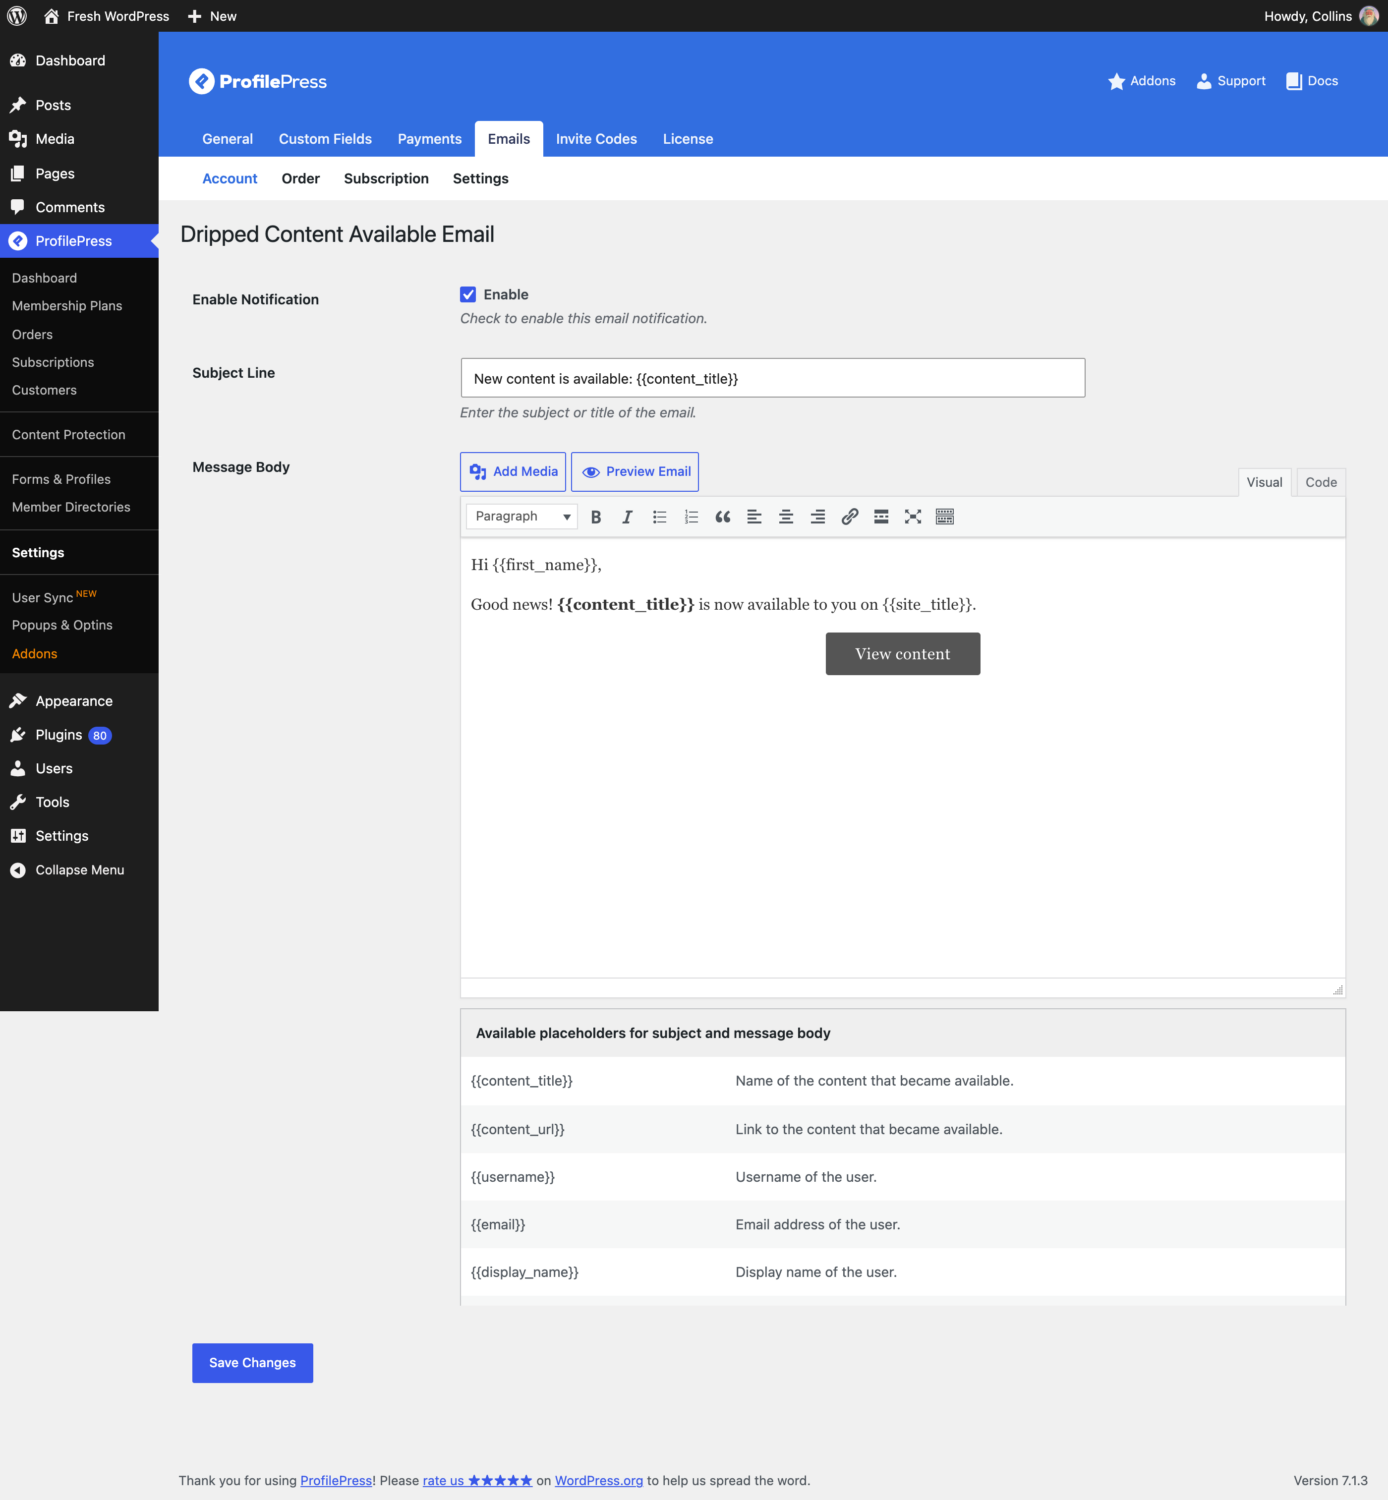Click the Save Changes button

(253, 1363)
